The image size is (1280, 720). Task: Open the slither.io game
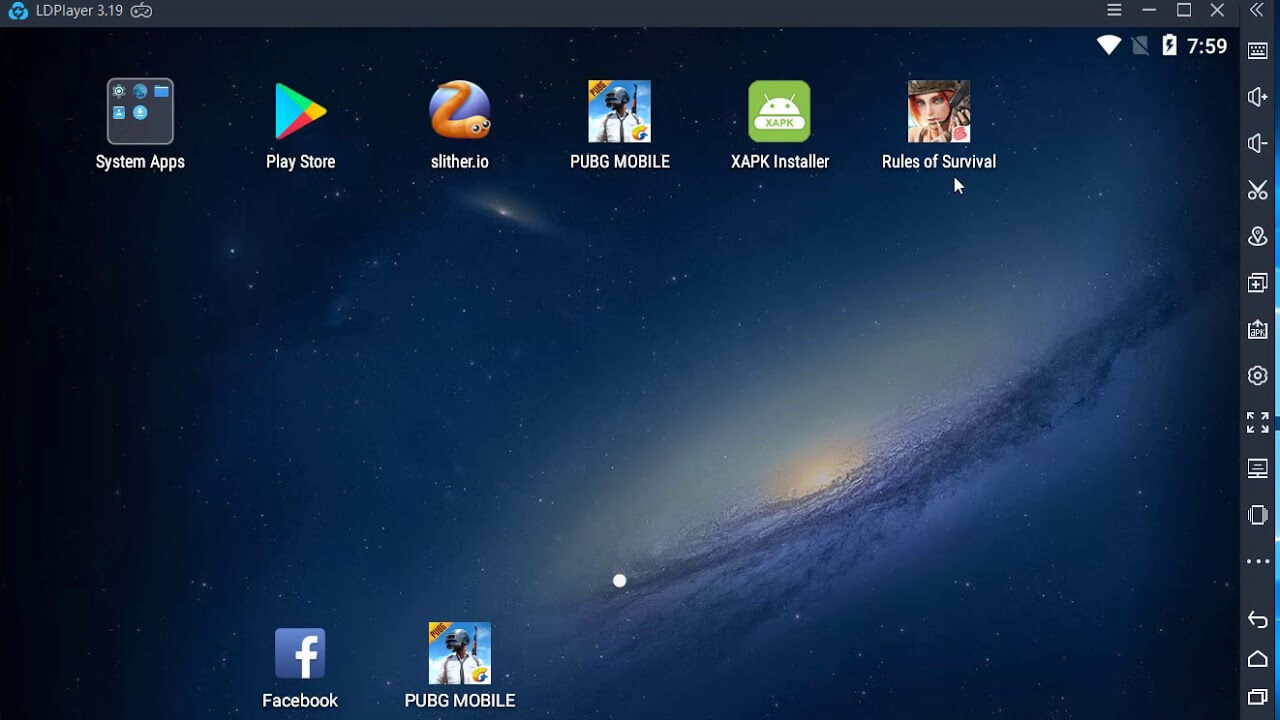coord(460,111)
